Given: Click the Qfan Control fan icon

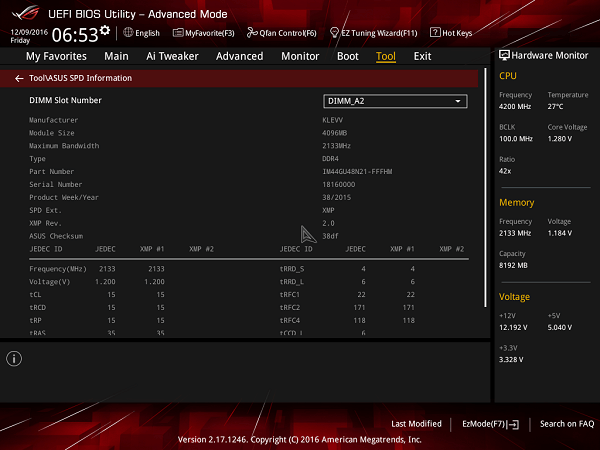Looking at the screenshot, I should 252,33.
